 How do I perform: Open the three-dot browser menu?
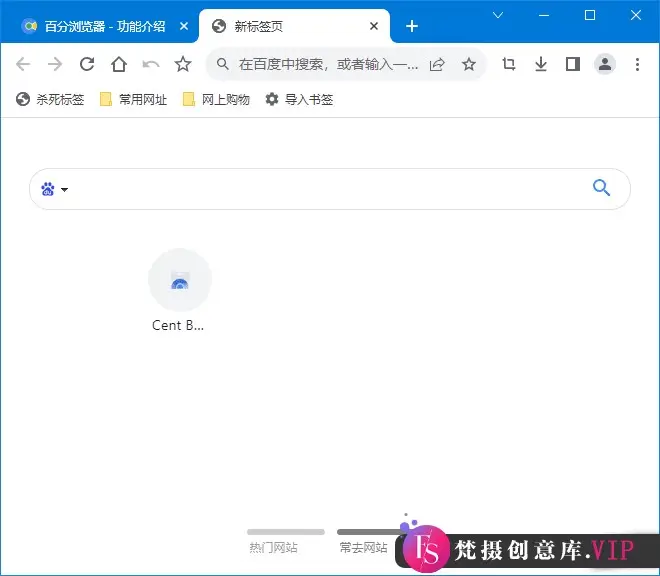coord(637,64)
